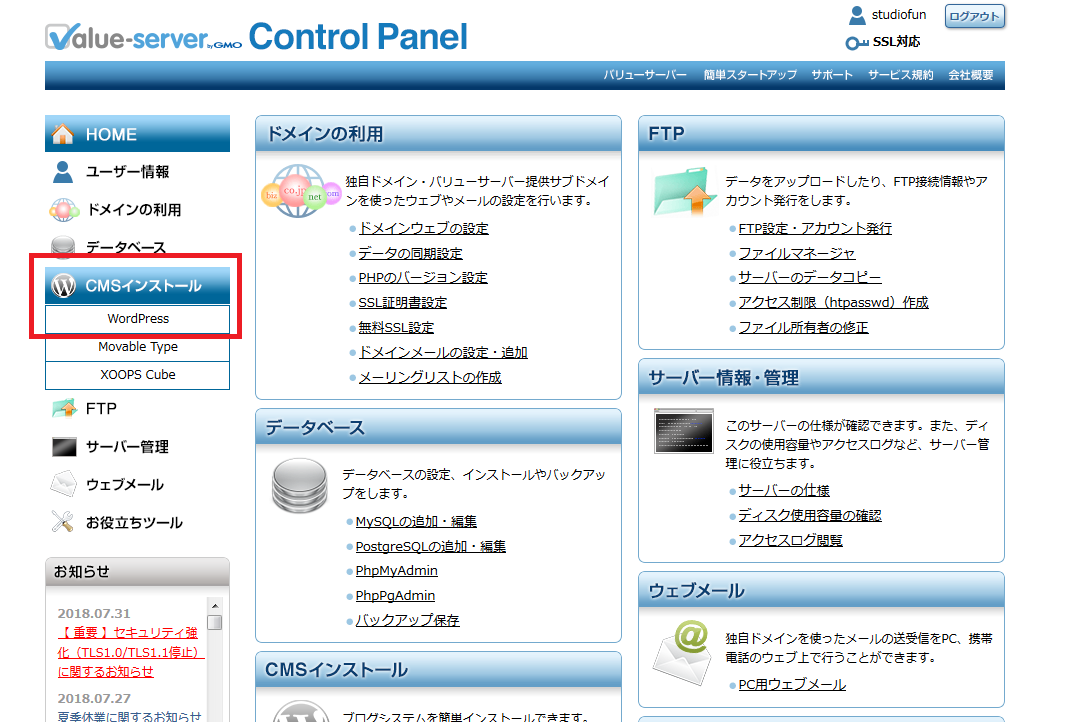The width and height of the screenshot is (1065, 722).
Task: Open アクセスログ閲覧 link
Action: [x=790, y=540]
